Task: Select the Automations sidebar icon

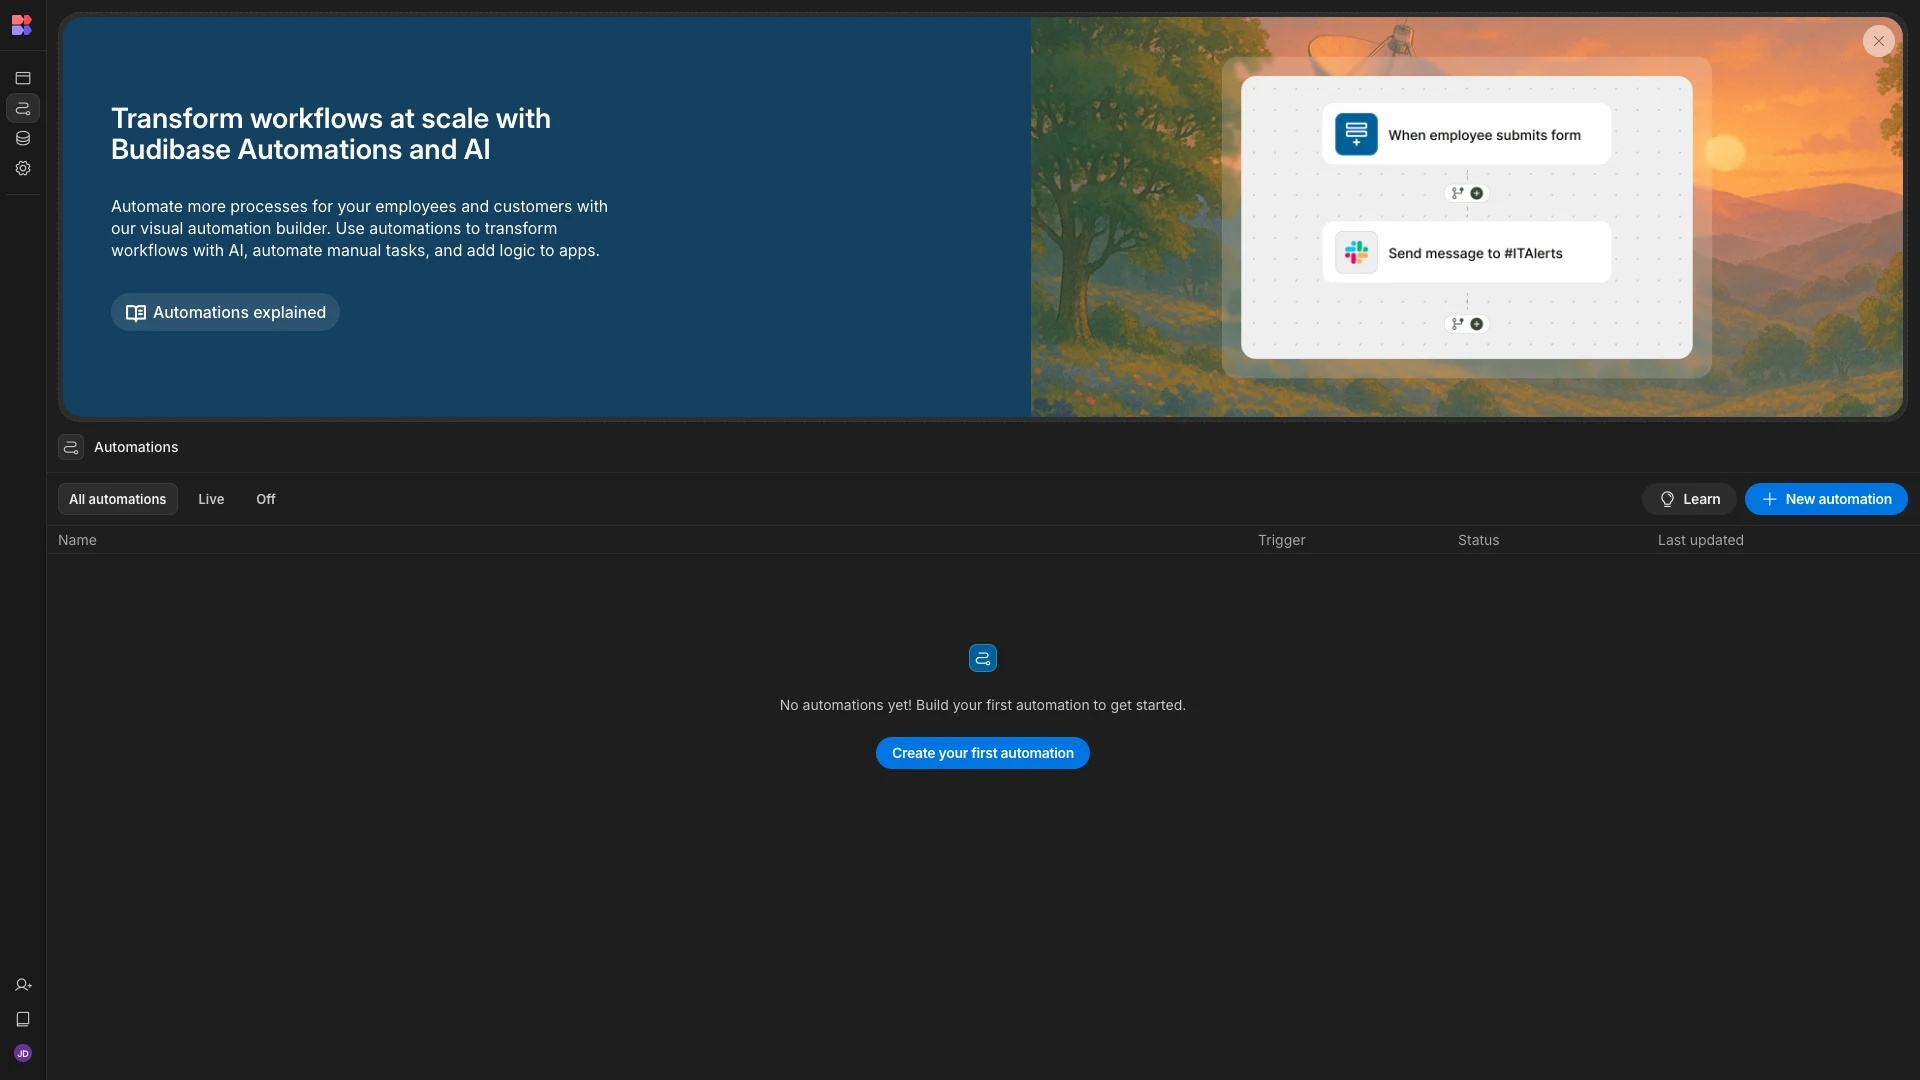Action: pos(23,108)
